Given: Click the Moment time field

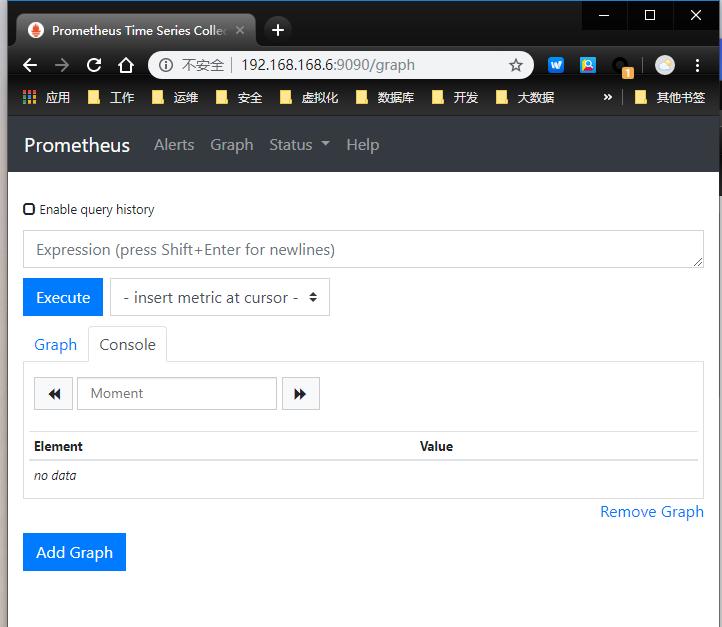Looking at the screenshot, I should coord(177,394).
